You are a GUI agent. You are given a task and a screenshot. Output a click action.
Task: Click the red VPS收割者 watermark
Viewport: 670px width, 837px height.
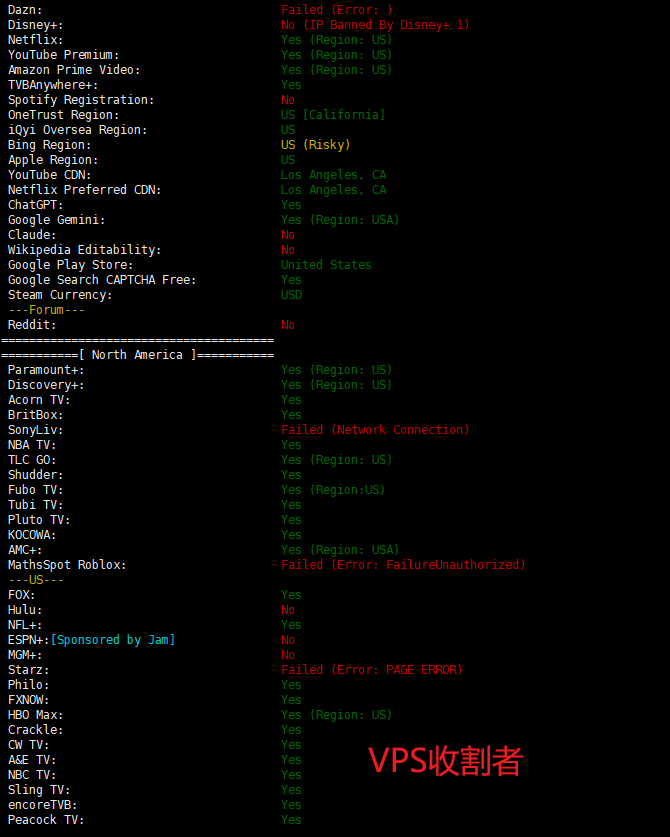tap(446, 761)
